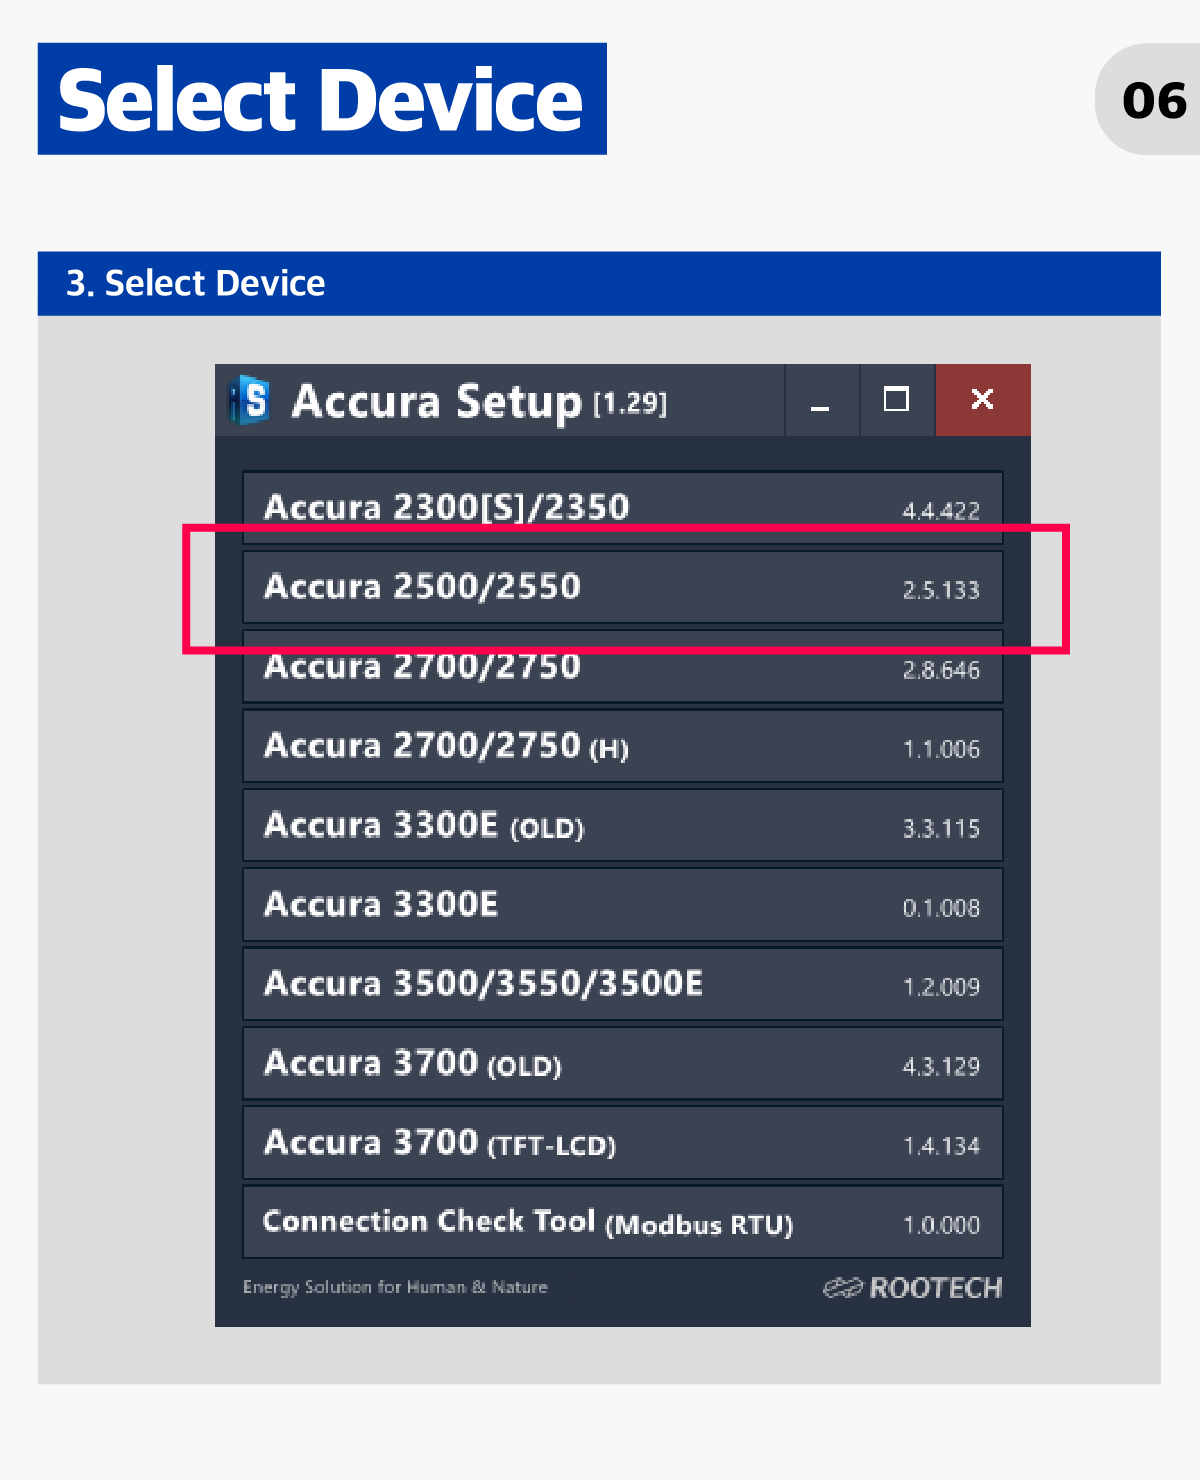Screen dimensions: 1200x1480
Task: Click the Energy Solution for Human & Nature text
Action: pyautogui.click(x=395, y=1287)
